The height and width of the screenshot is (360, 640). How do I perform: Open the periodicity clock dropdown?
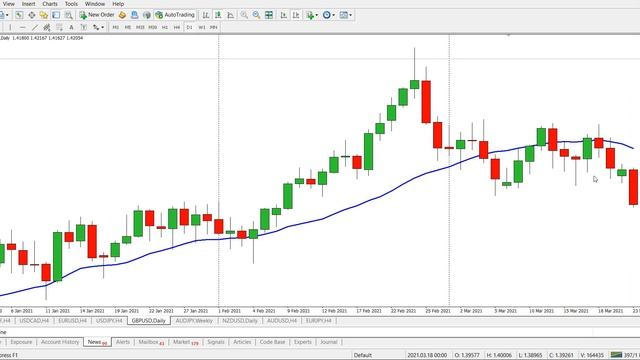coord(329,15)
